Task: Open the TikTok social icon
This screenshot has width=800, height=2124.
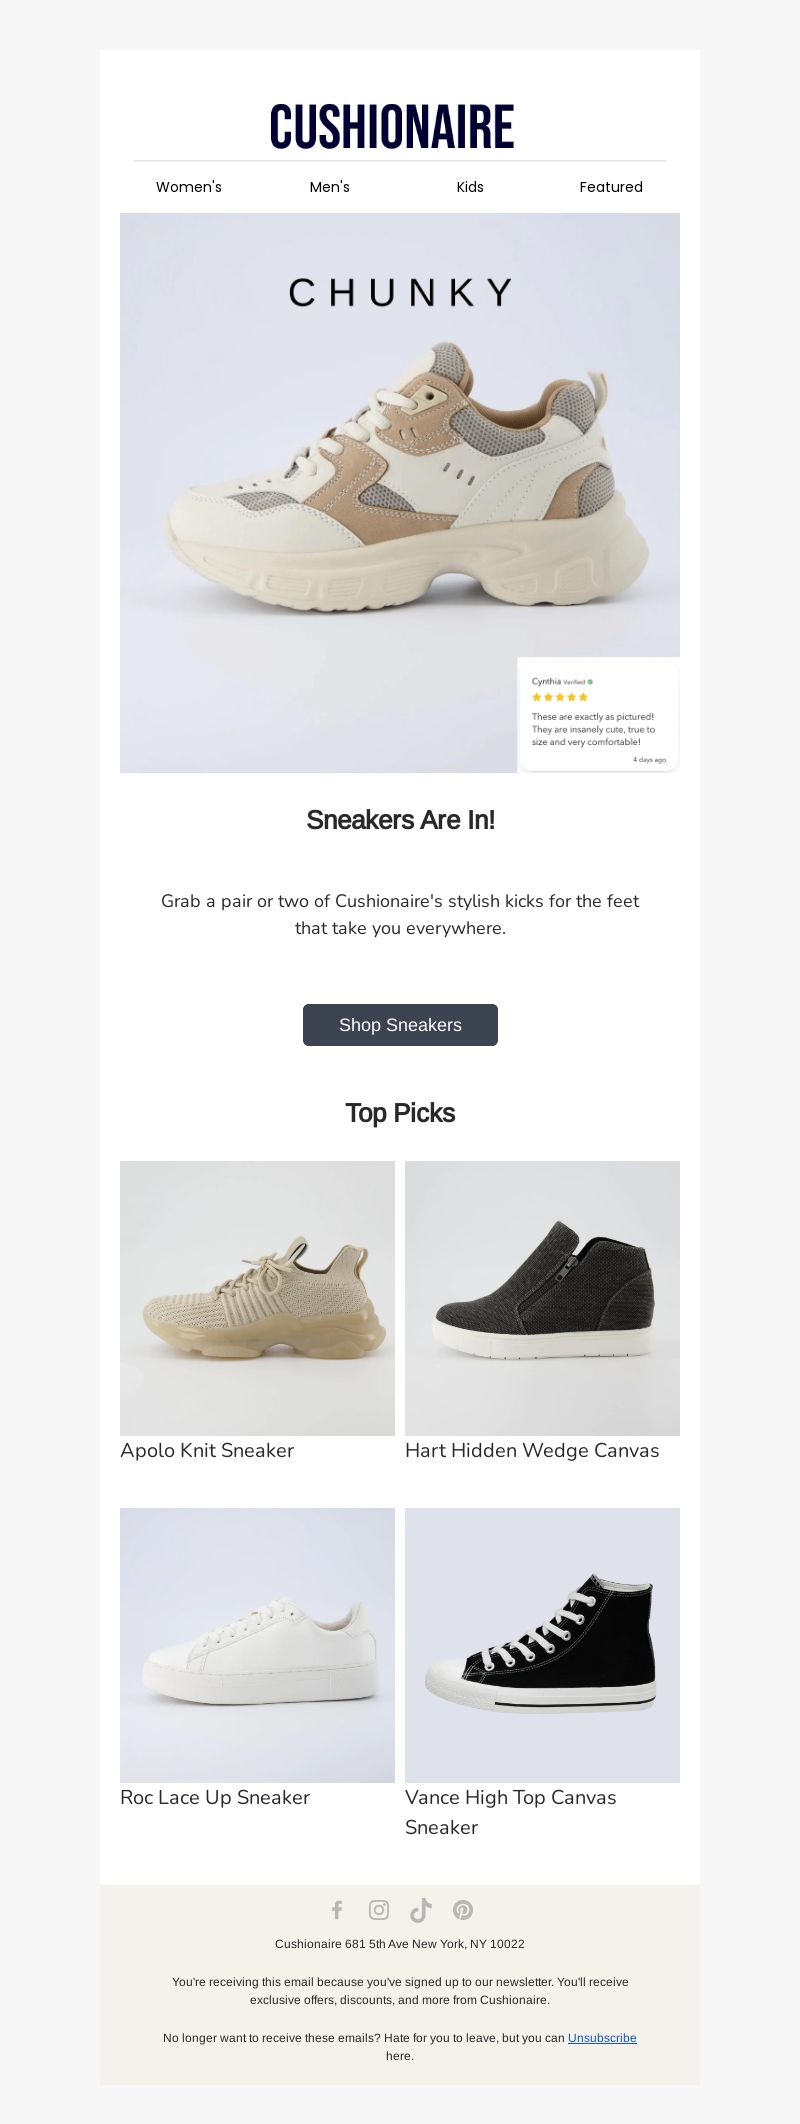Action: pos(421,1910)
